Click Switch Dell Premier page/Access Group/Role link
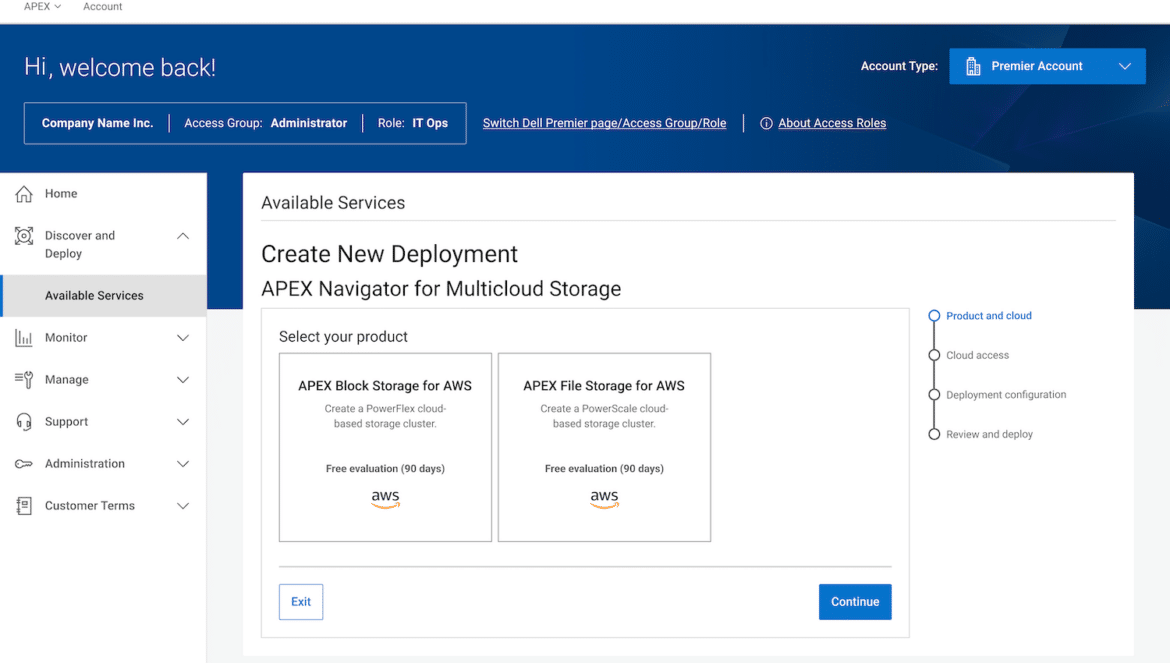This screenshot has height=663, width=1170. (x=604, y=124)
